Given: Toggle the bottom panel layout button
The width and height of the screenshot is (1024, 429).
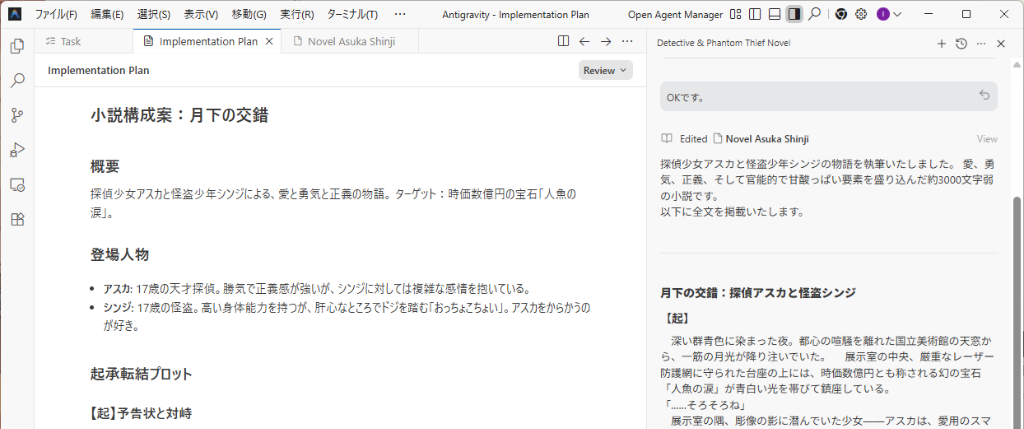Looking at the screenshot, I should point(774,14).
